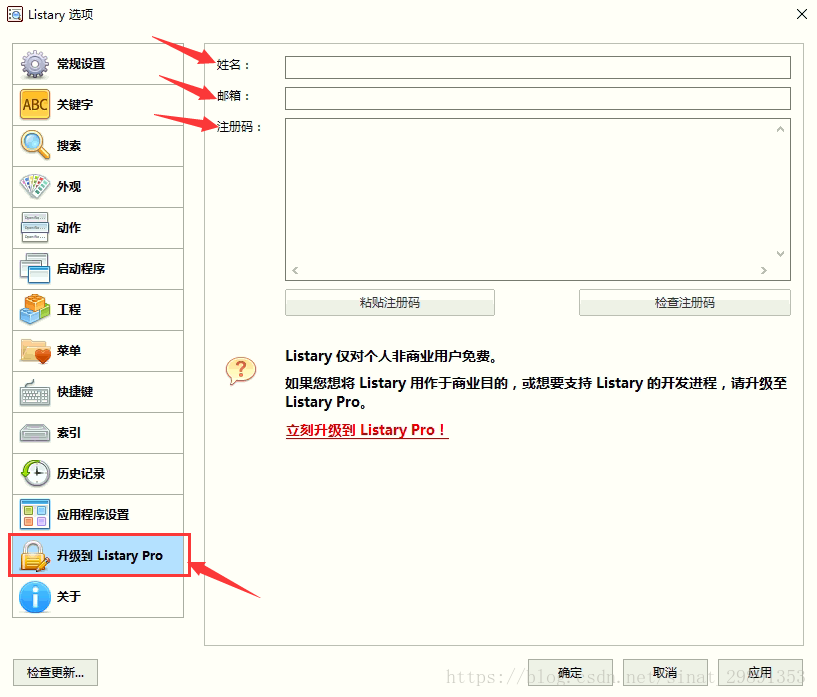Click the list icon for 动作
817x697 pixels.
point(35,228)
